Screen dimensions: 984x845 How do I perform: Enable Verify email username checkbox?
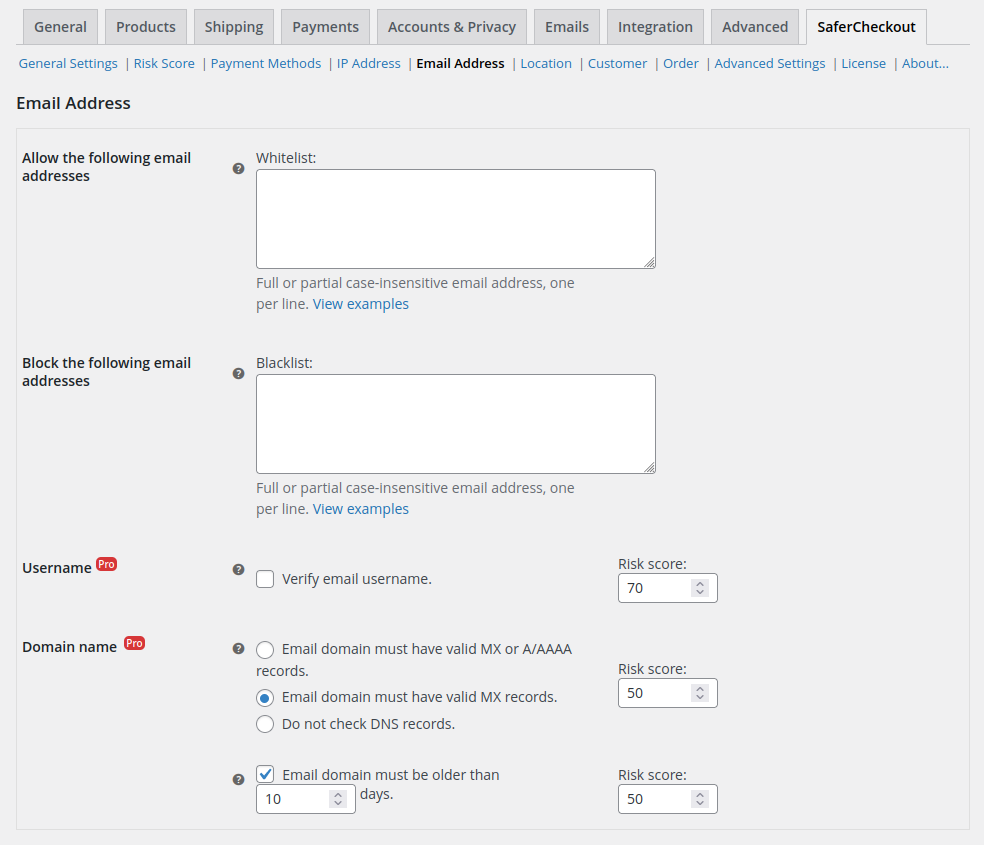[265, 579]
